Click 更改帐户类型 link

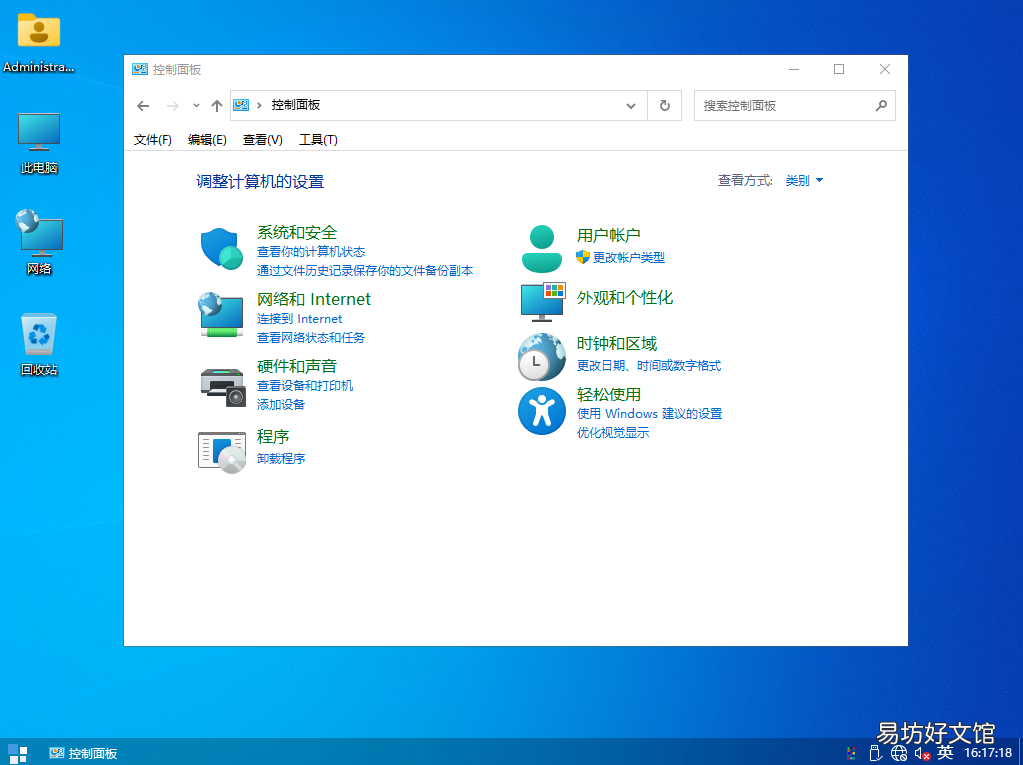(x=628, y=258)
